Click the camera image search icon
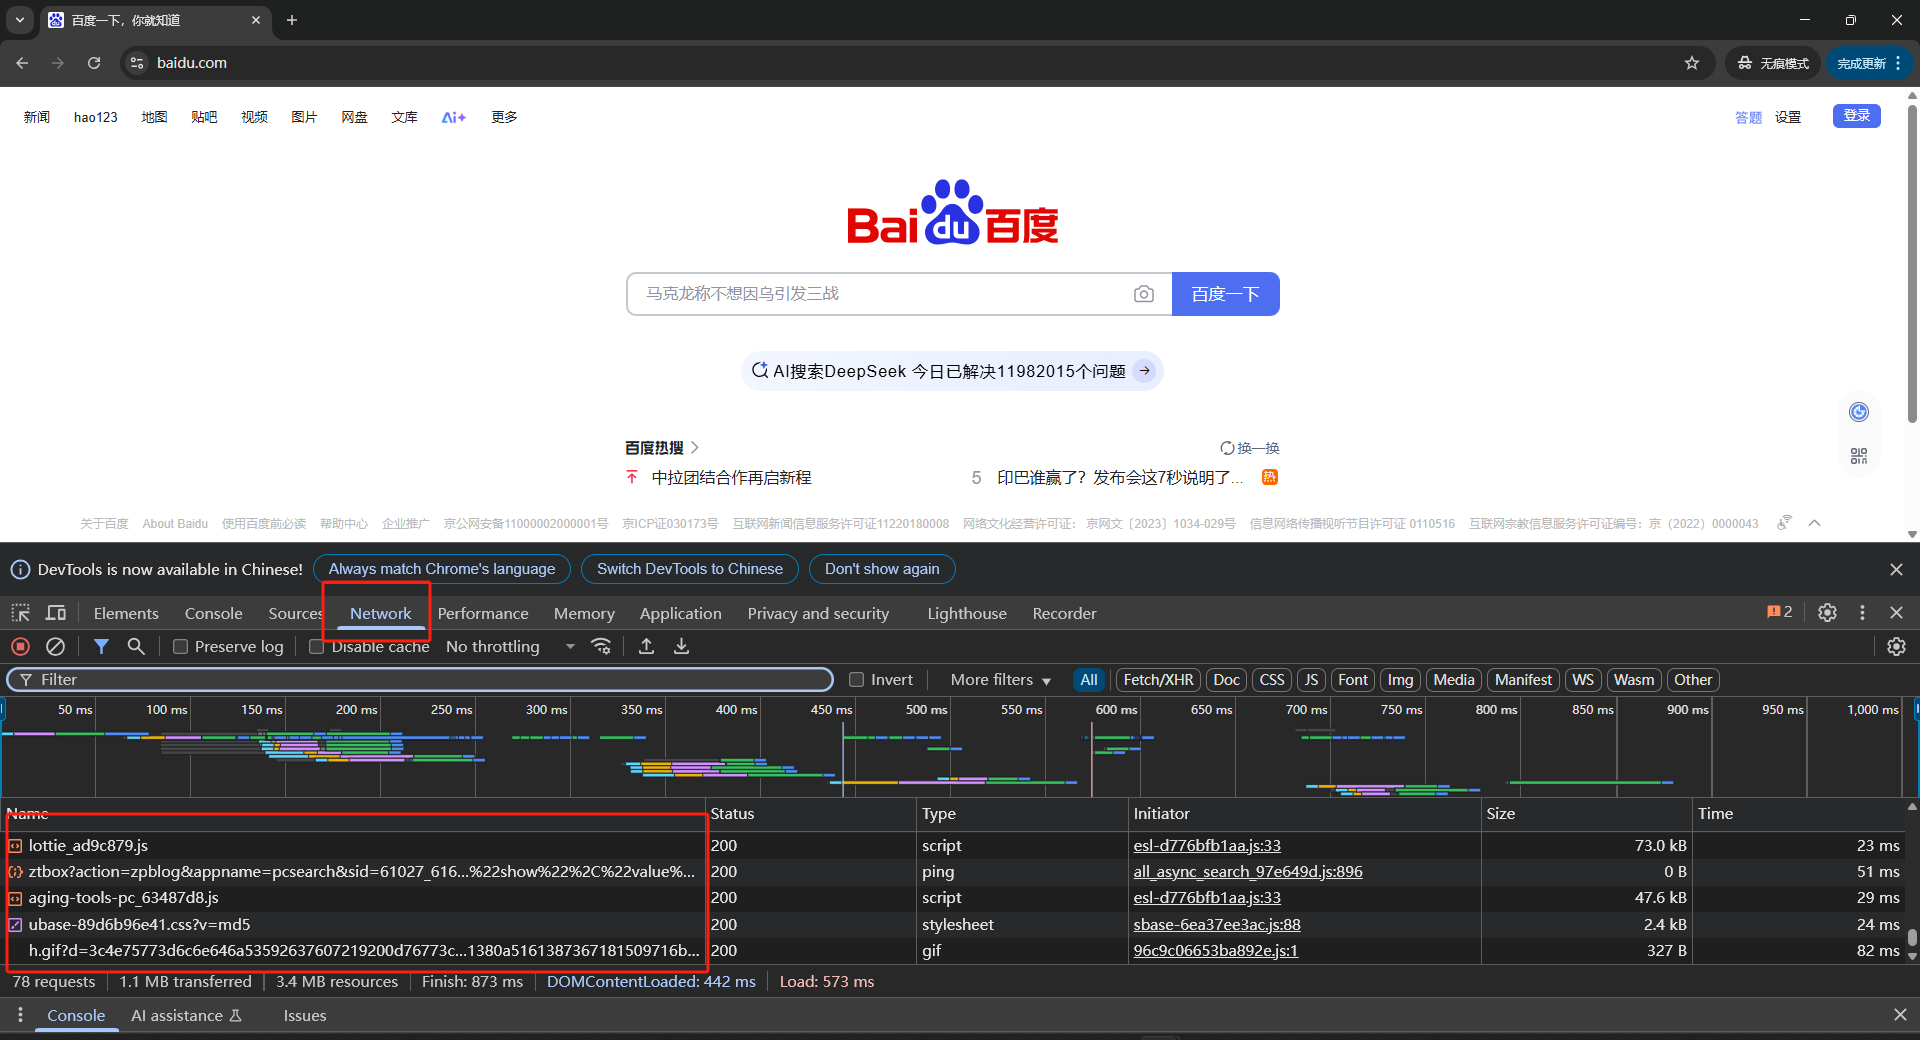This screenshot has width=1920, height=1040. (1144, 294)
